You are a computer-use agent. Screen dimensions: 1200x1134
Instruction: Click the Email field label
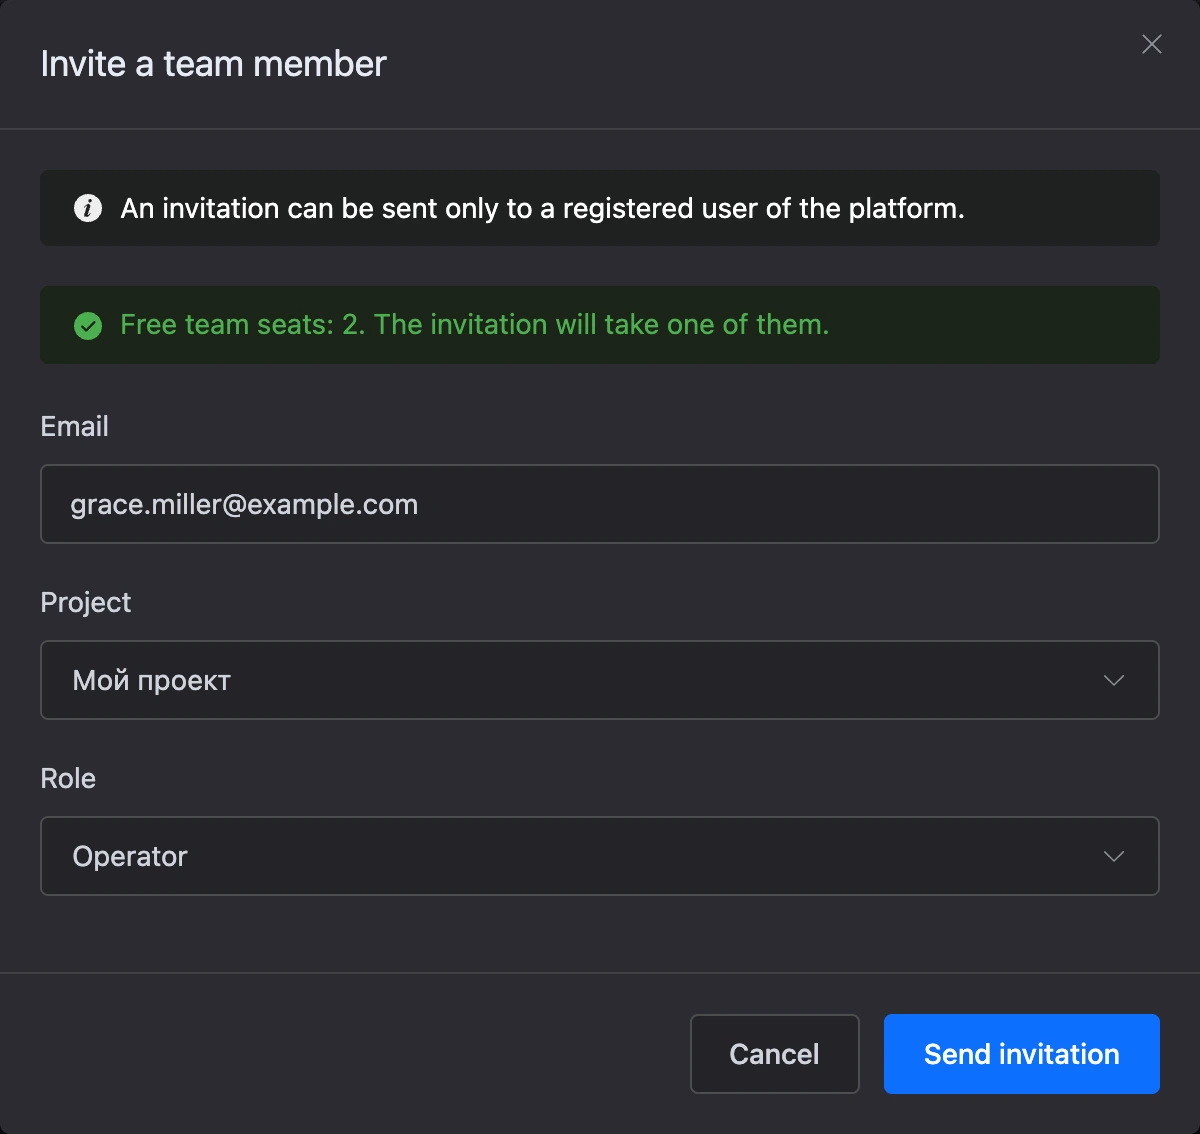(74, 426)
